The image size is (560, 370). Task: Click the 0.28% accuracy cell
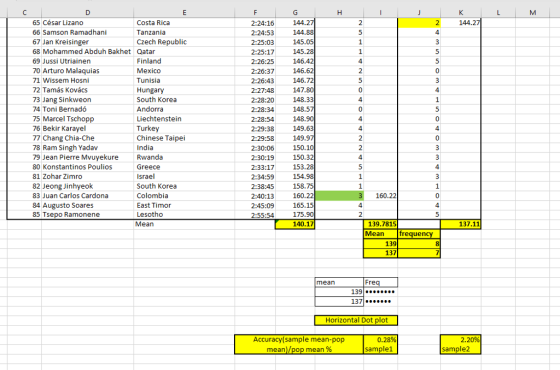(380, 340)
